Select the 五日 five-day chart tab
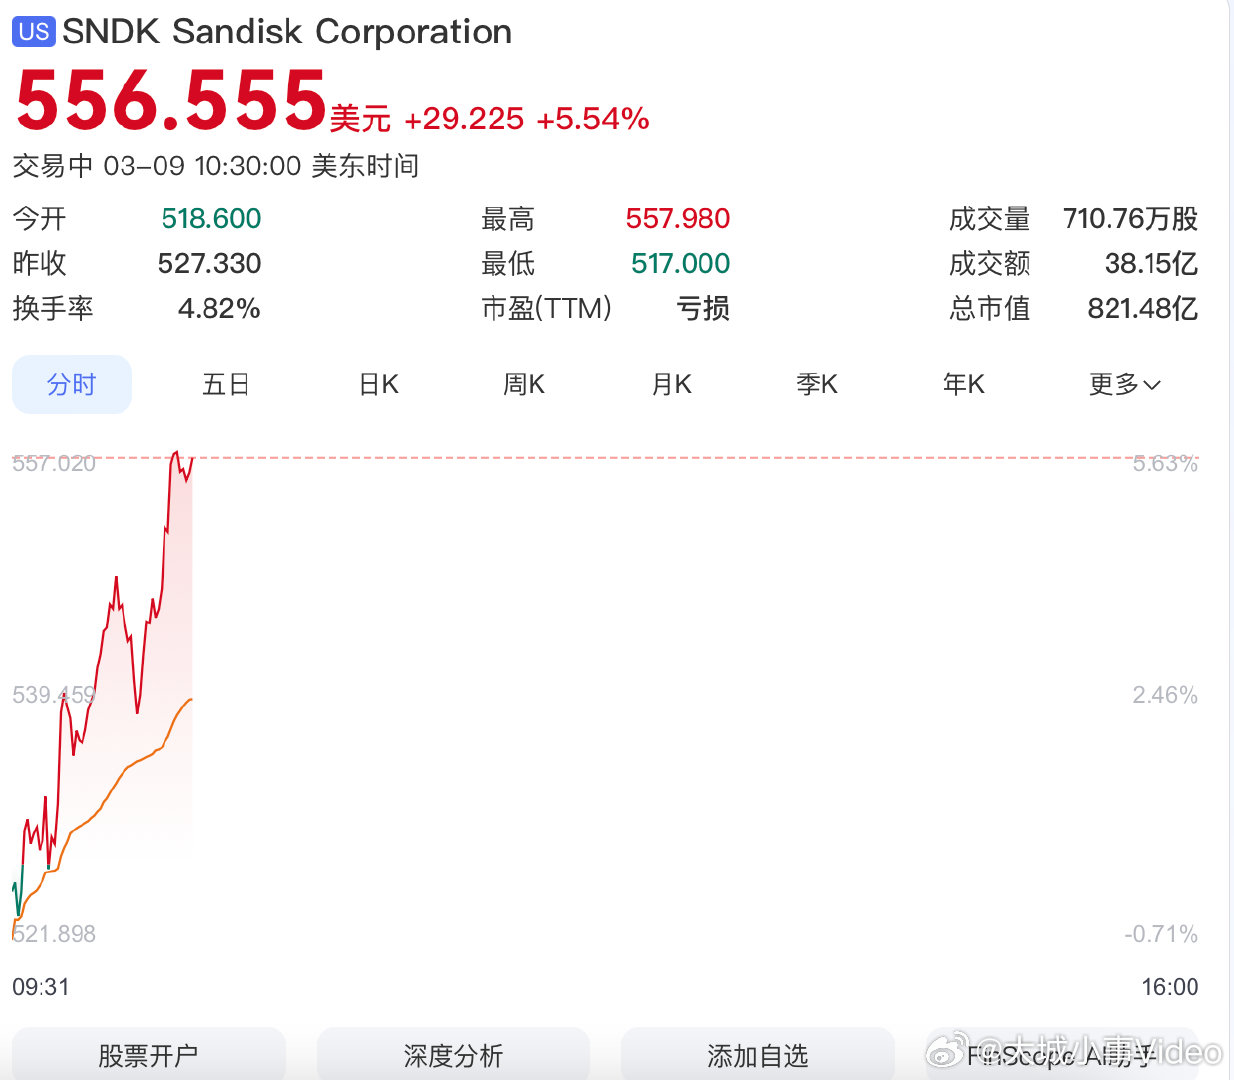The image size is (1234, 1080). pos(225,384)
